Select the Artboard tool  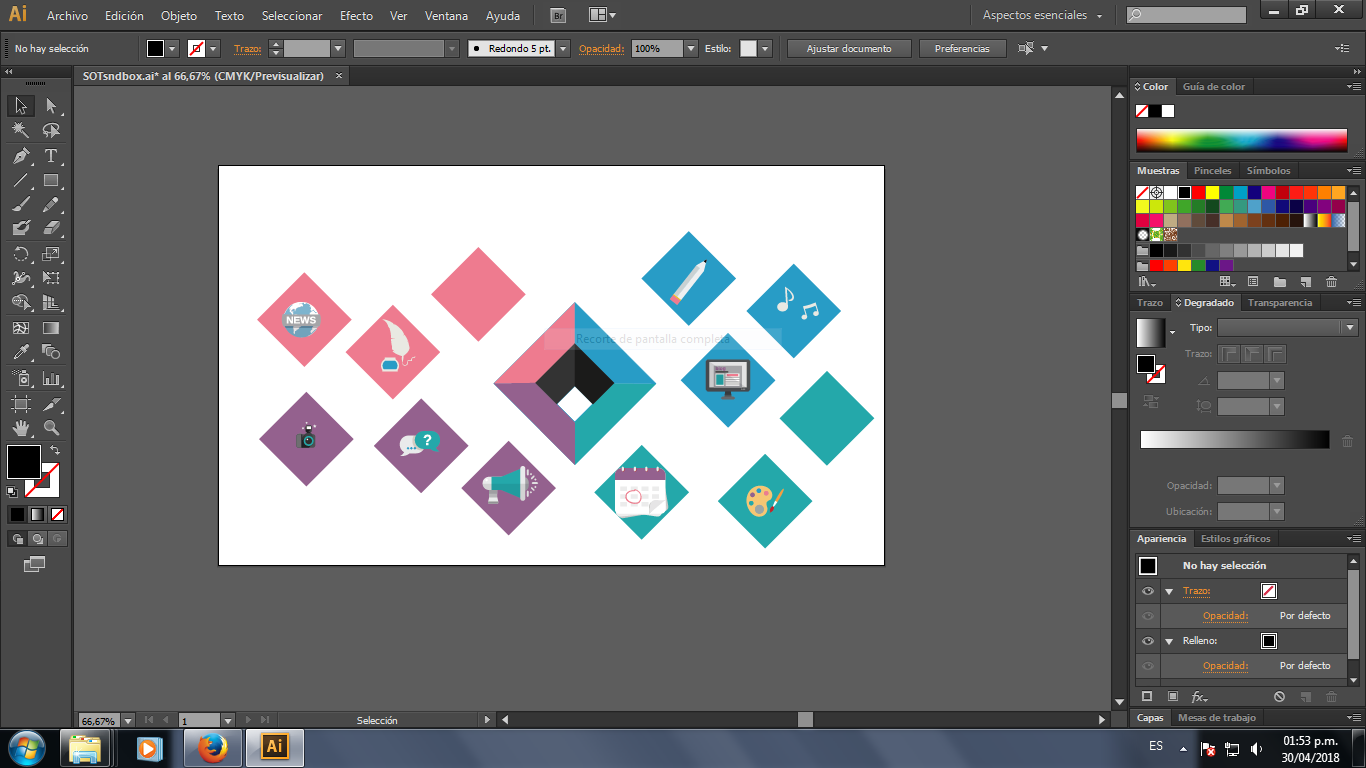tap(20, 404)
